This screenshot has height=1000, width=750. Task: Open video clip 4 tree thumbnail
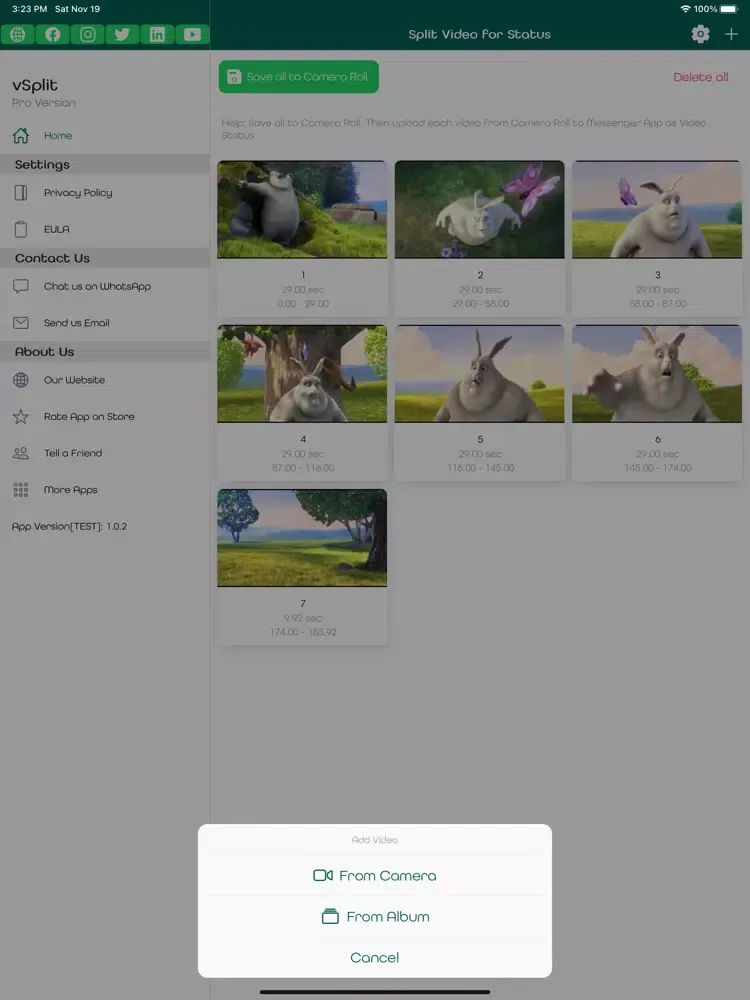point(302,374)
